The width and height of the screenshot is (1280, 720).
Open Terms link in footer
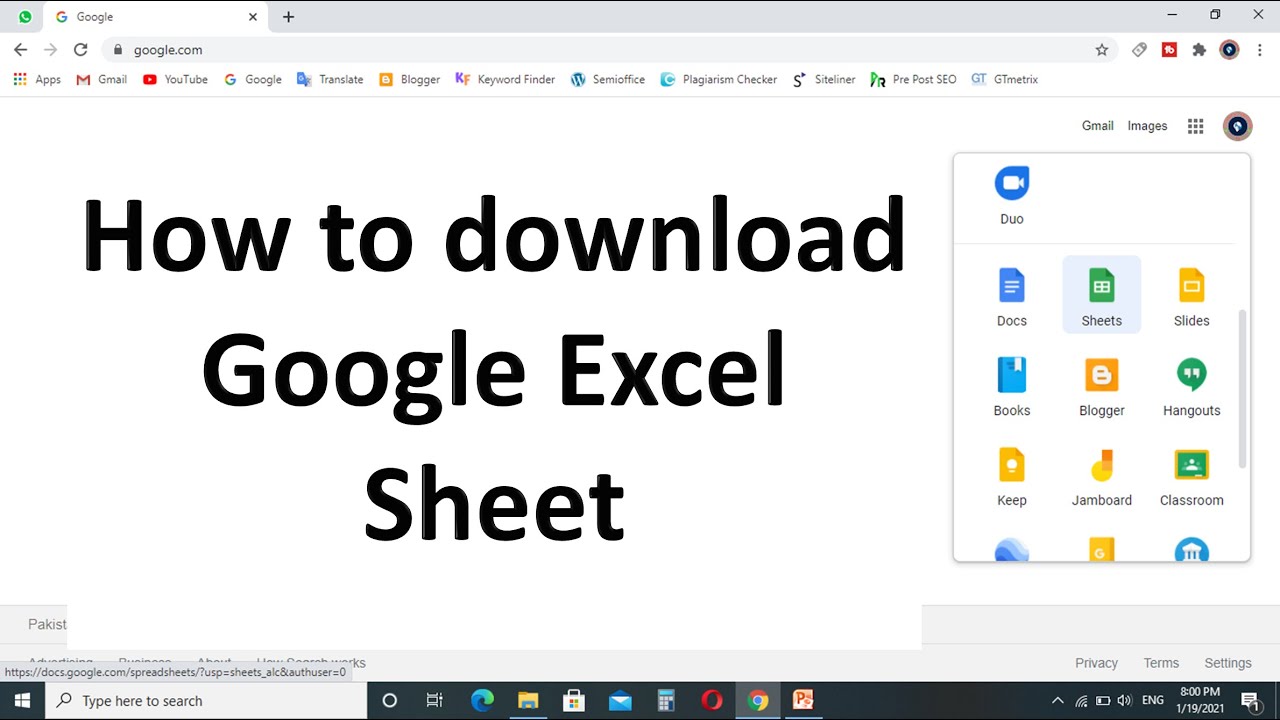pos(1161,663)
